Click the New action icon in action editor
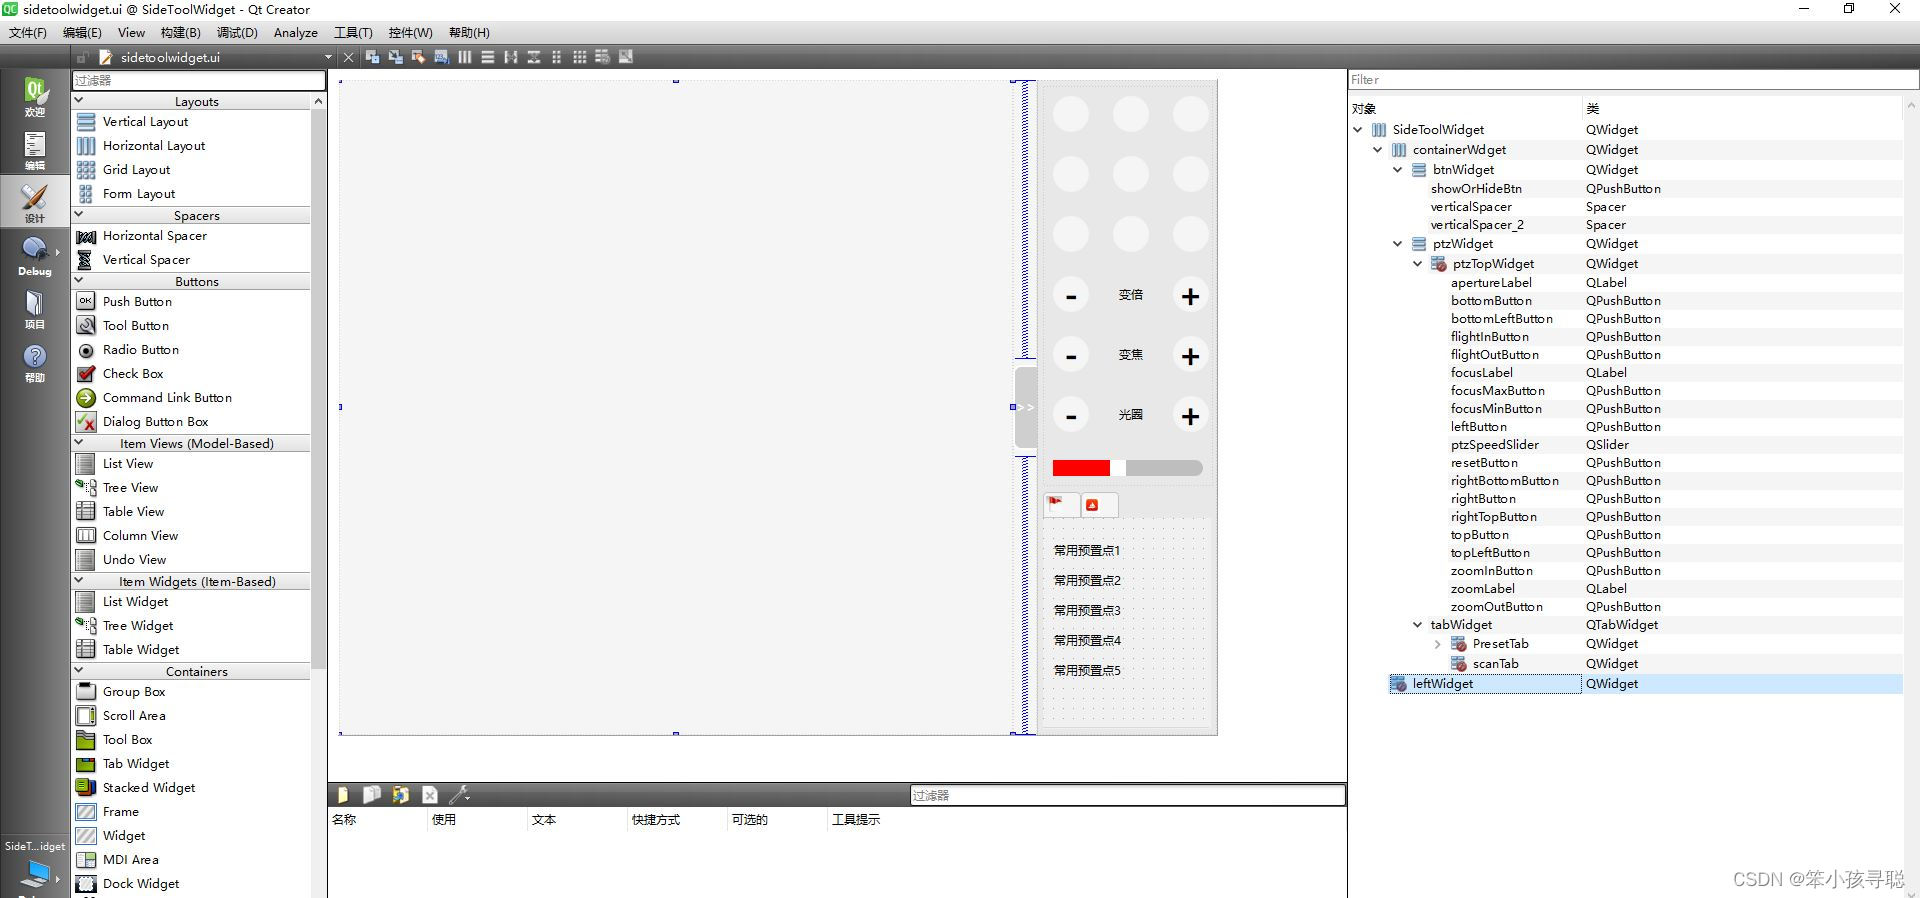1920x898 pixels. (343, 795)
